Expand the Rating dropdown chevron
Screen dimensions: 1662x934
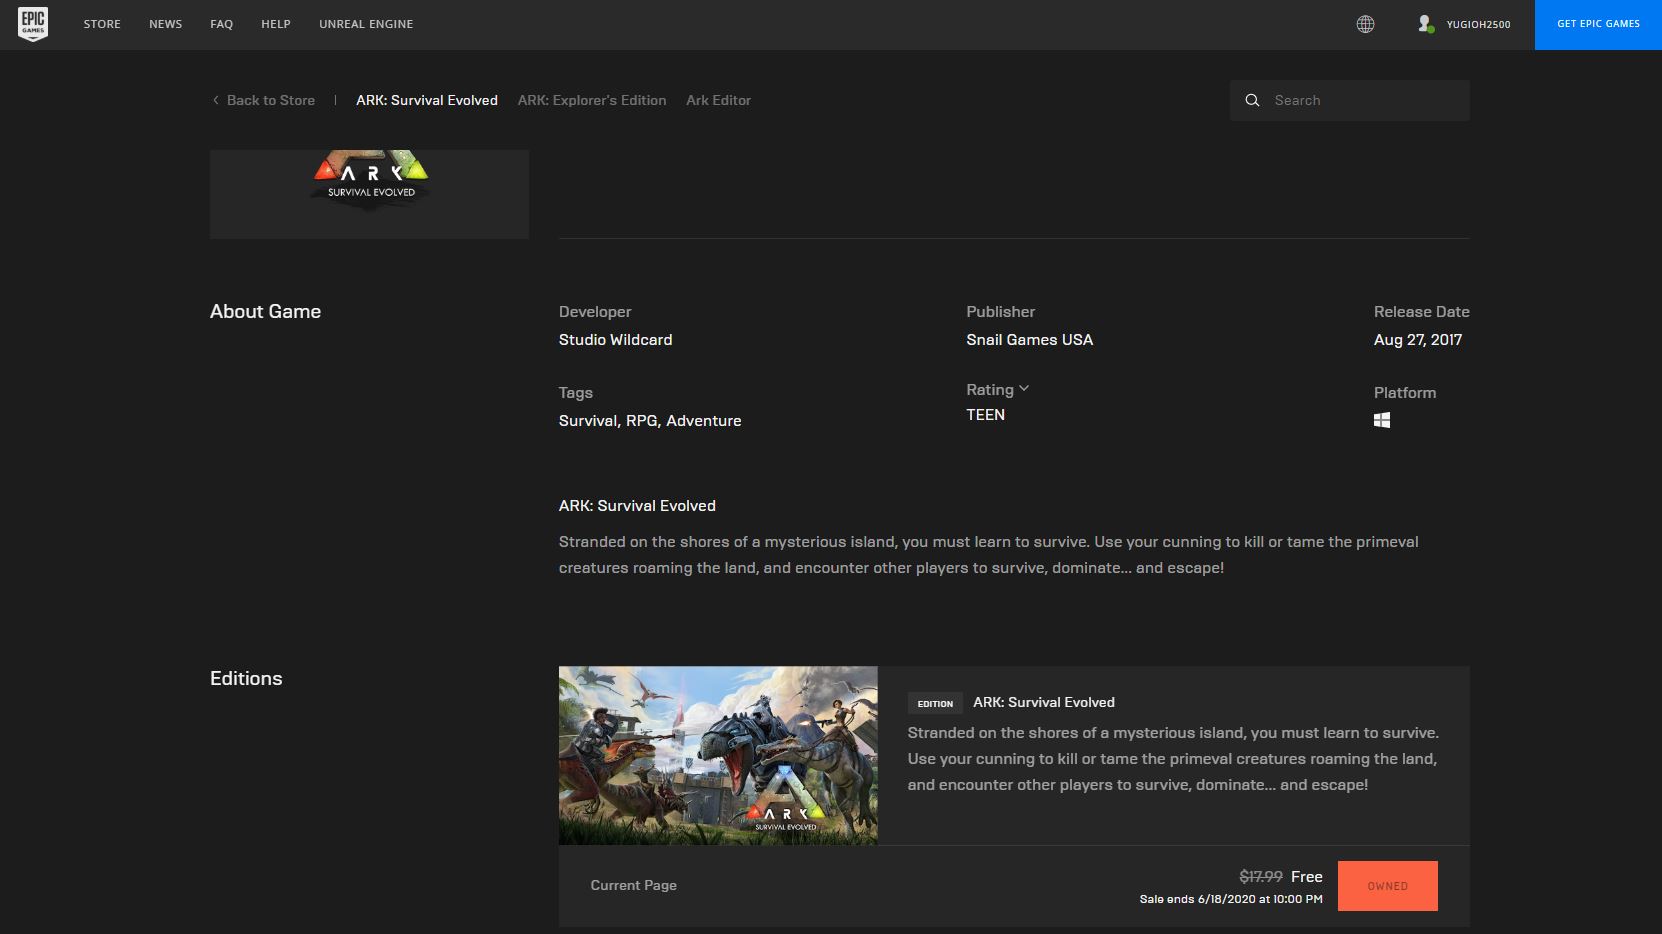(x=1024, y=389)
